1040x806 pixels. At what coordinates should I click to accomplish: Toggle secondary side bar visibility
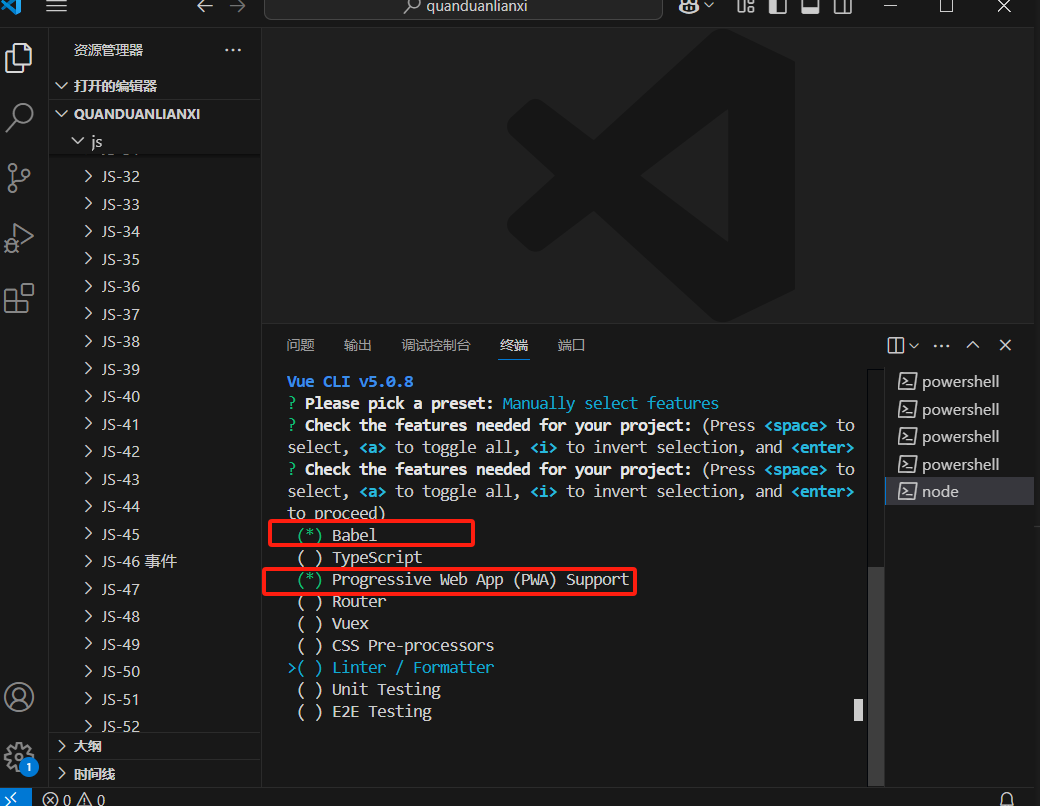[842, 7]
